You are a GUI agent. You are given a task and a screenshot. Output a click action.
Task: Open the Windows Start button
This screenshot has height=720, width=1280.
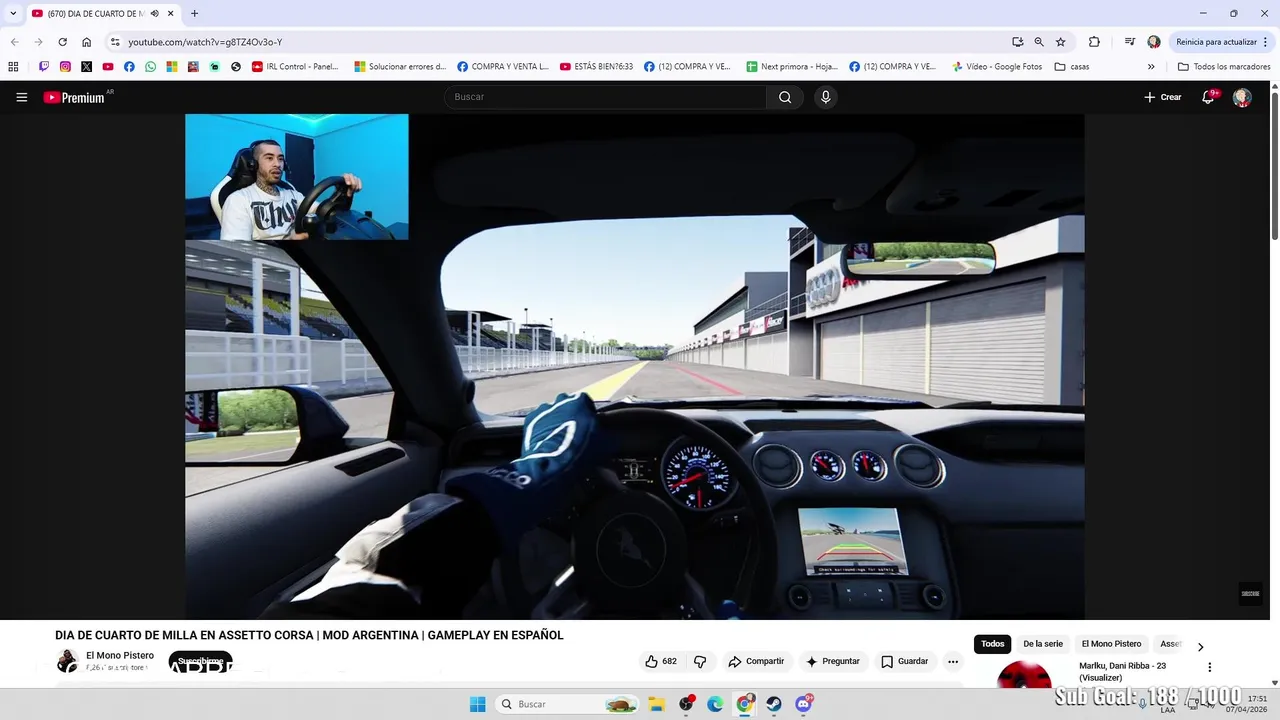tap(478, 704)
